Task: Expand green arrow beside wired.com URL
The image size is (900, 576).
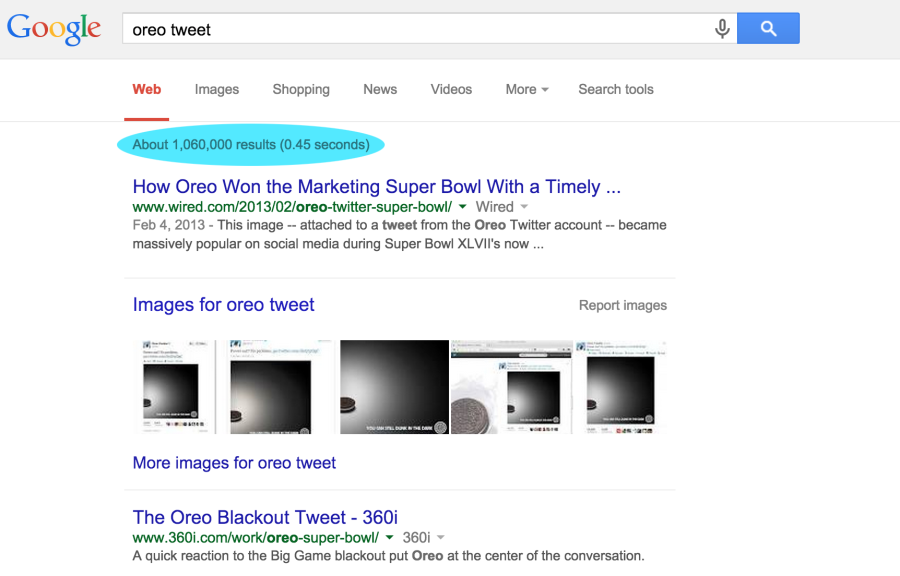Action: click(x=462, y=206)
